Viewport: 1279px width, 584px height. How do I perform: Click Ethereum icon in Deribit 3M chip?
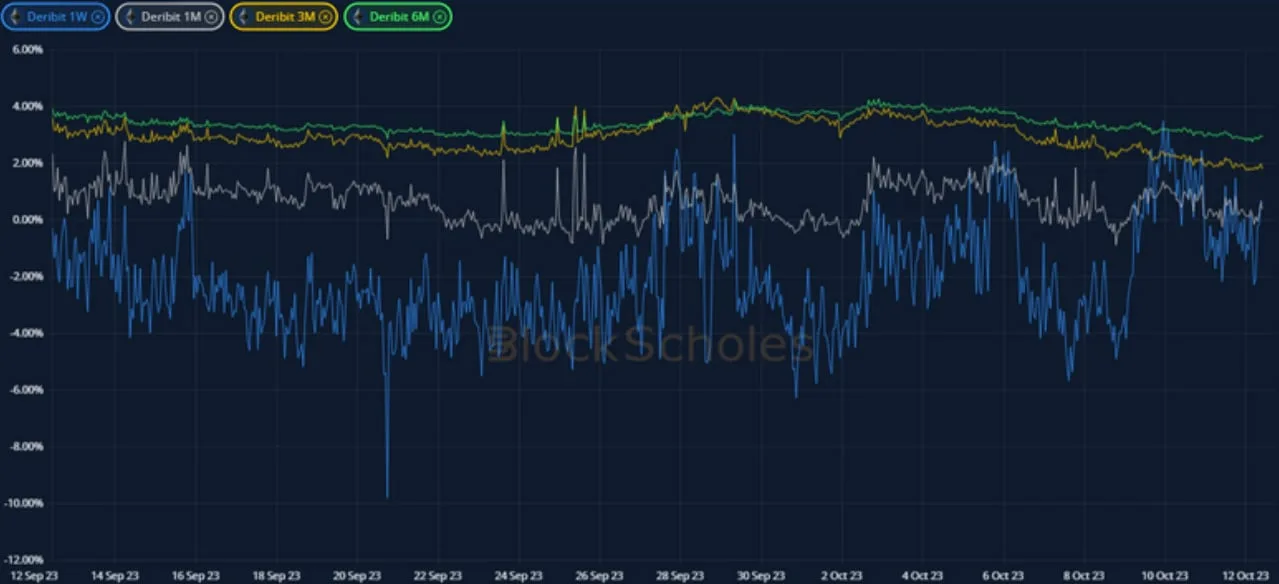(x=244, y=17)
